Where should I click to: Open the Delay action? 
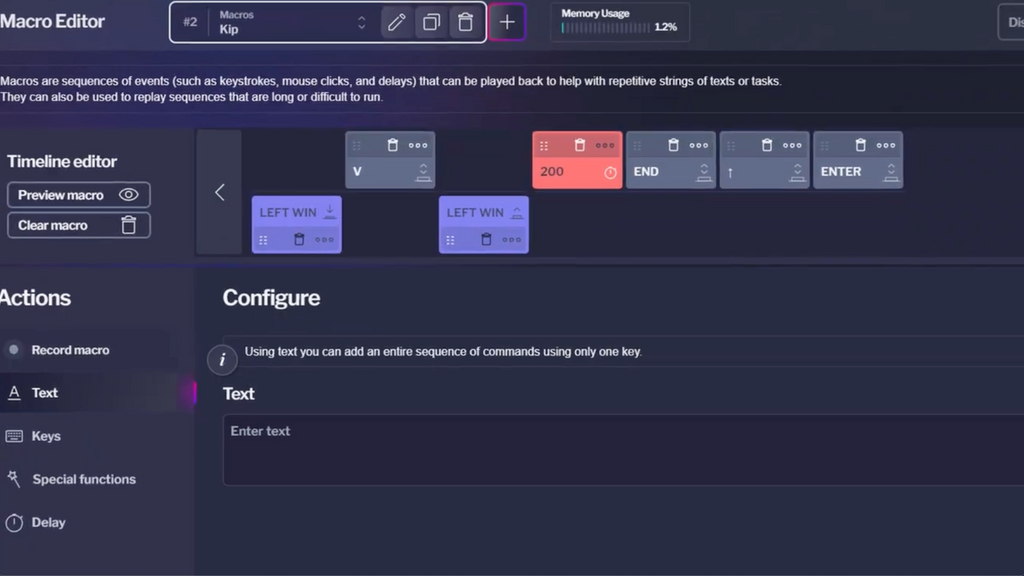coord(48,522)
